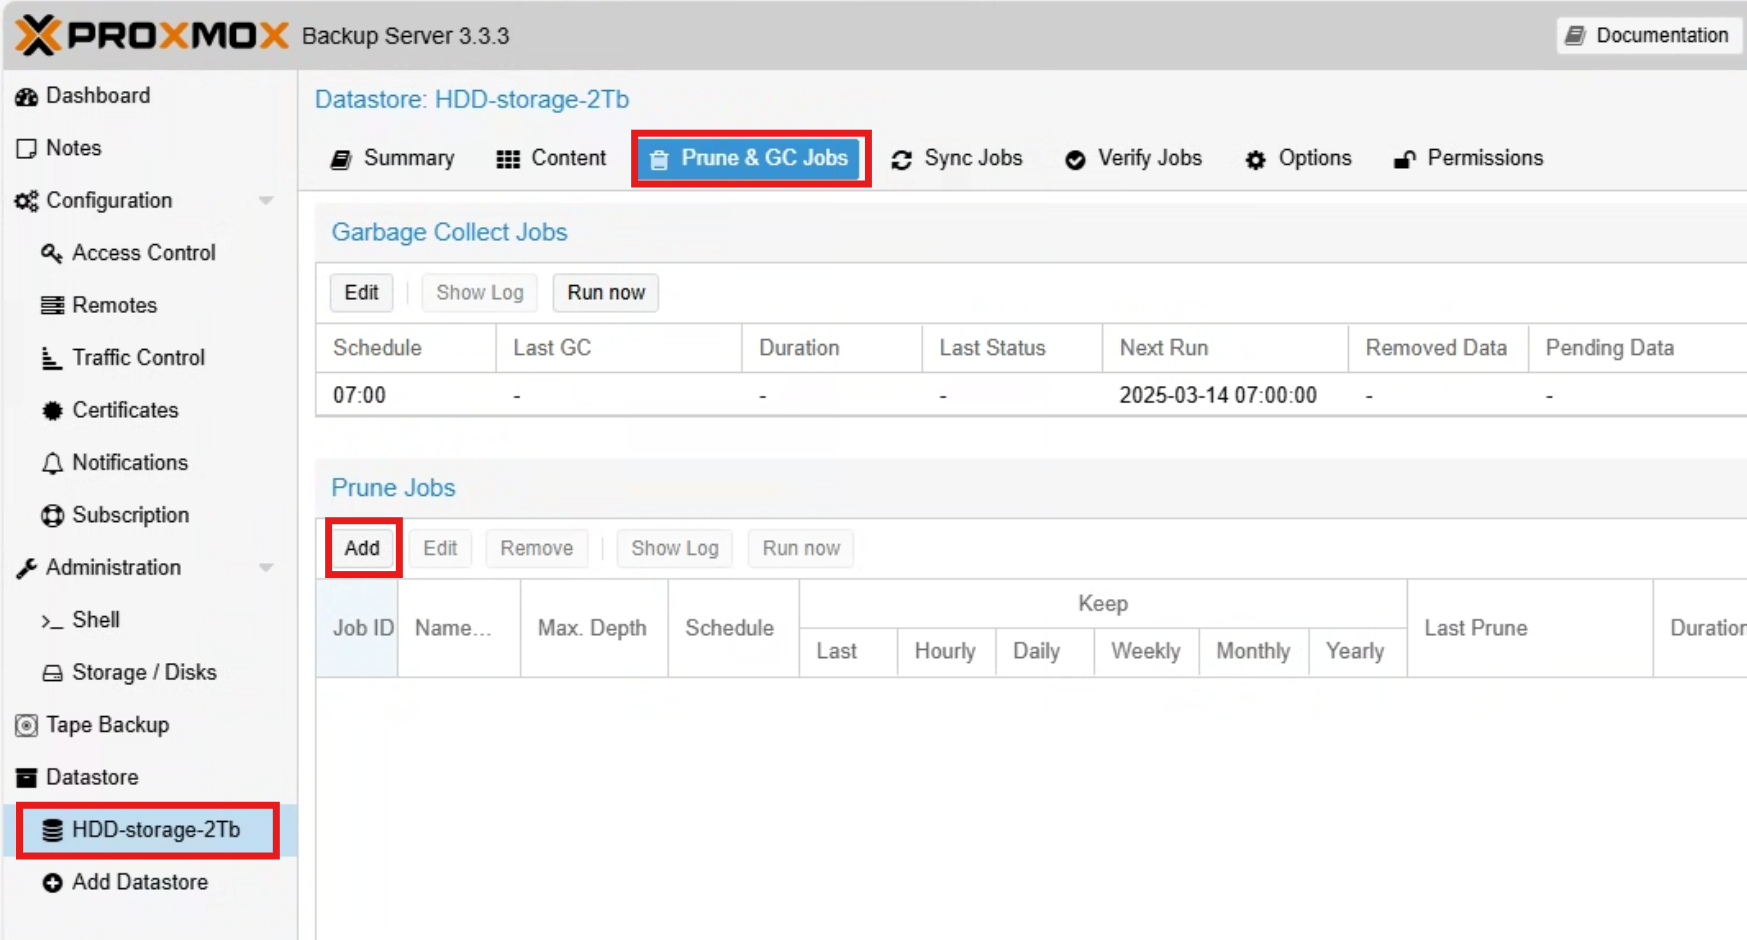Click the Certificates badge icon
This screenshot has width=1747, height=940.
point(52,410)
